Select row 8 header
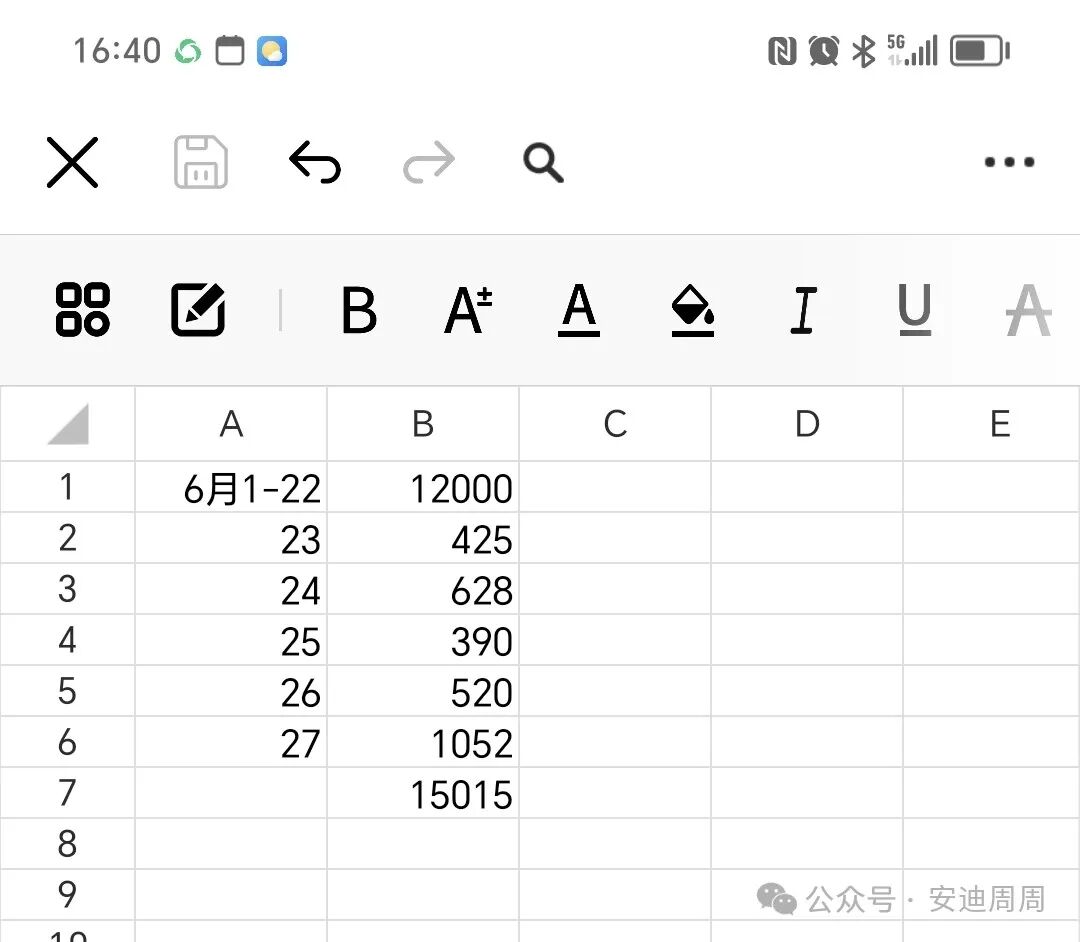Viewport: 1080px width, 942px height. tap(67, 844)
